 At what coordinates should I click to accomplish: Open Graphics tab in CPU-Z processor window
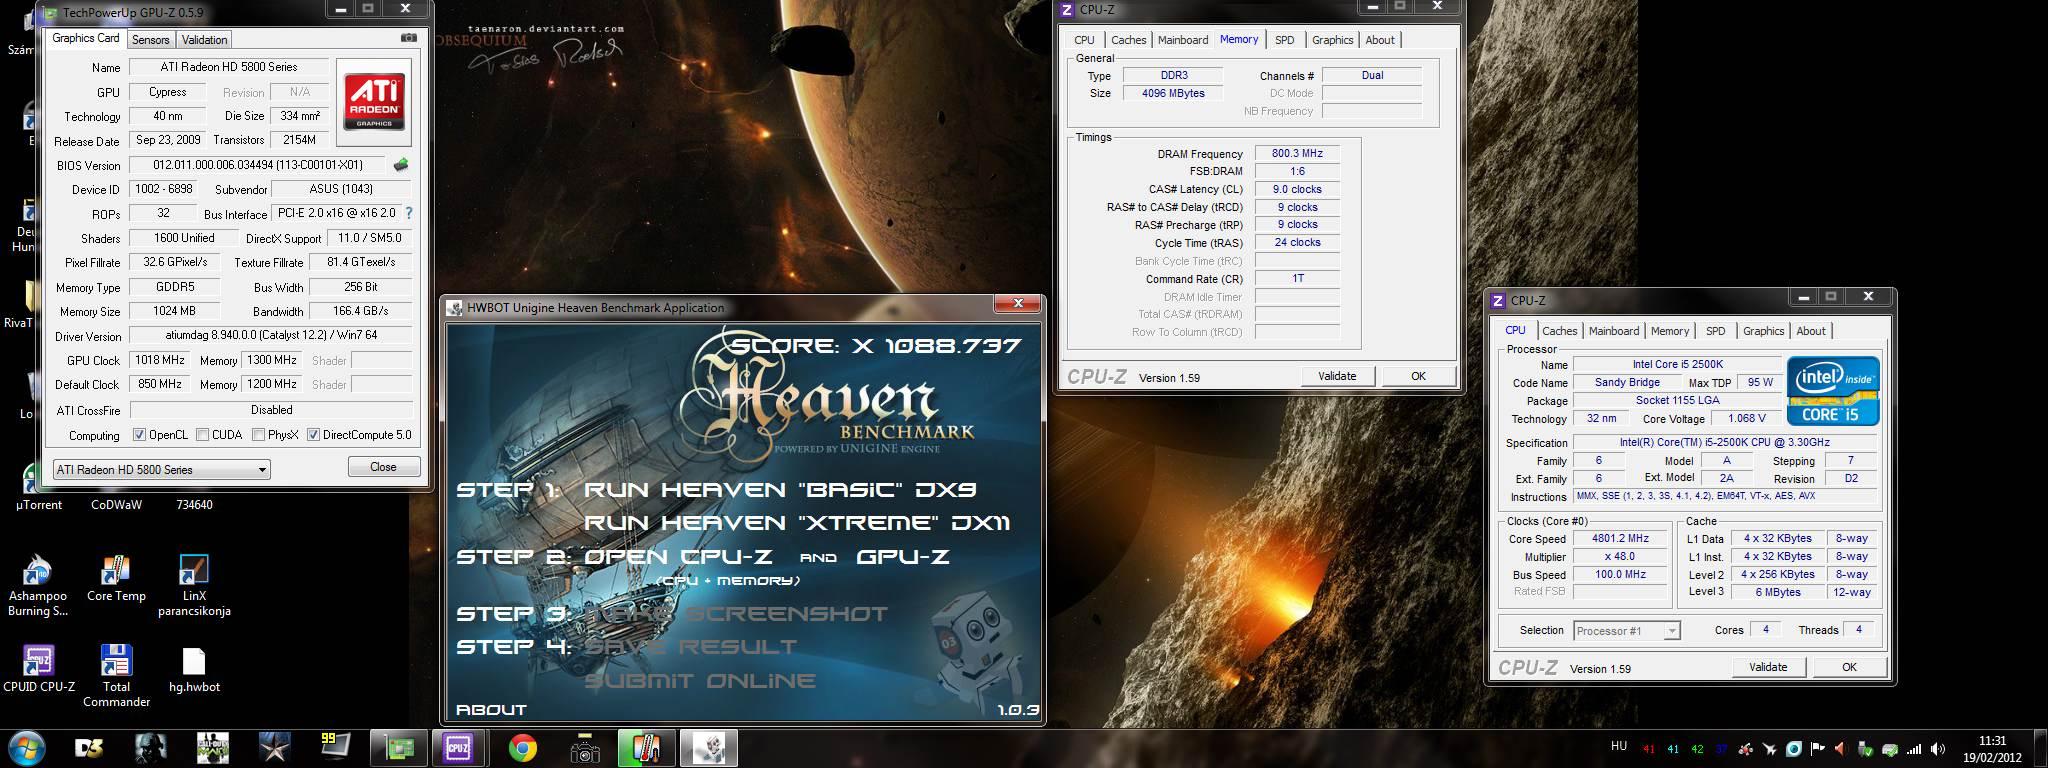point(1764,331)
